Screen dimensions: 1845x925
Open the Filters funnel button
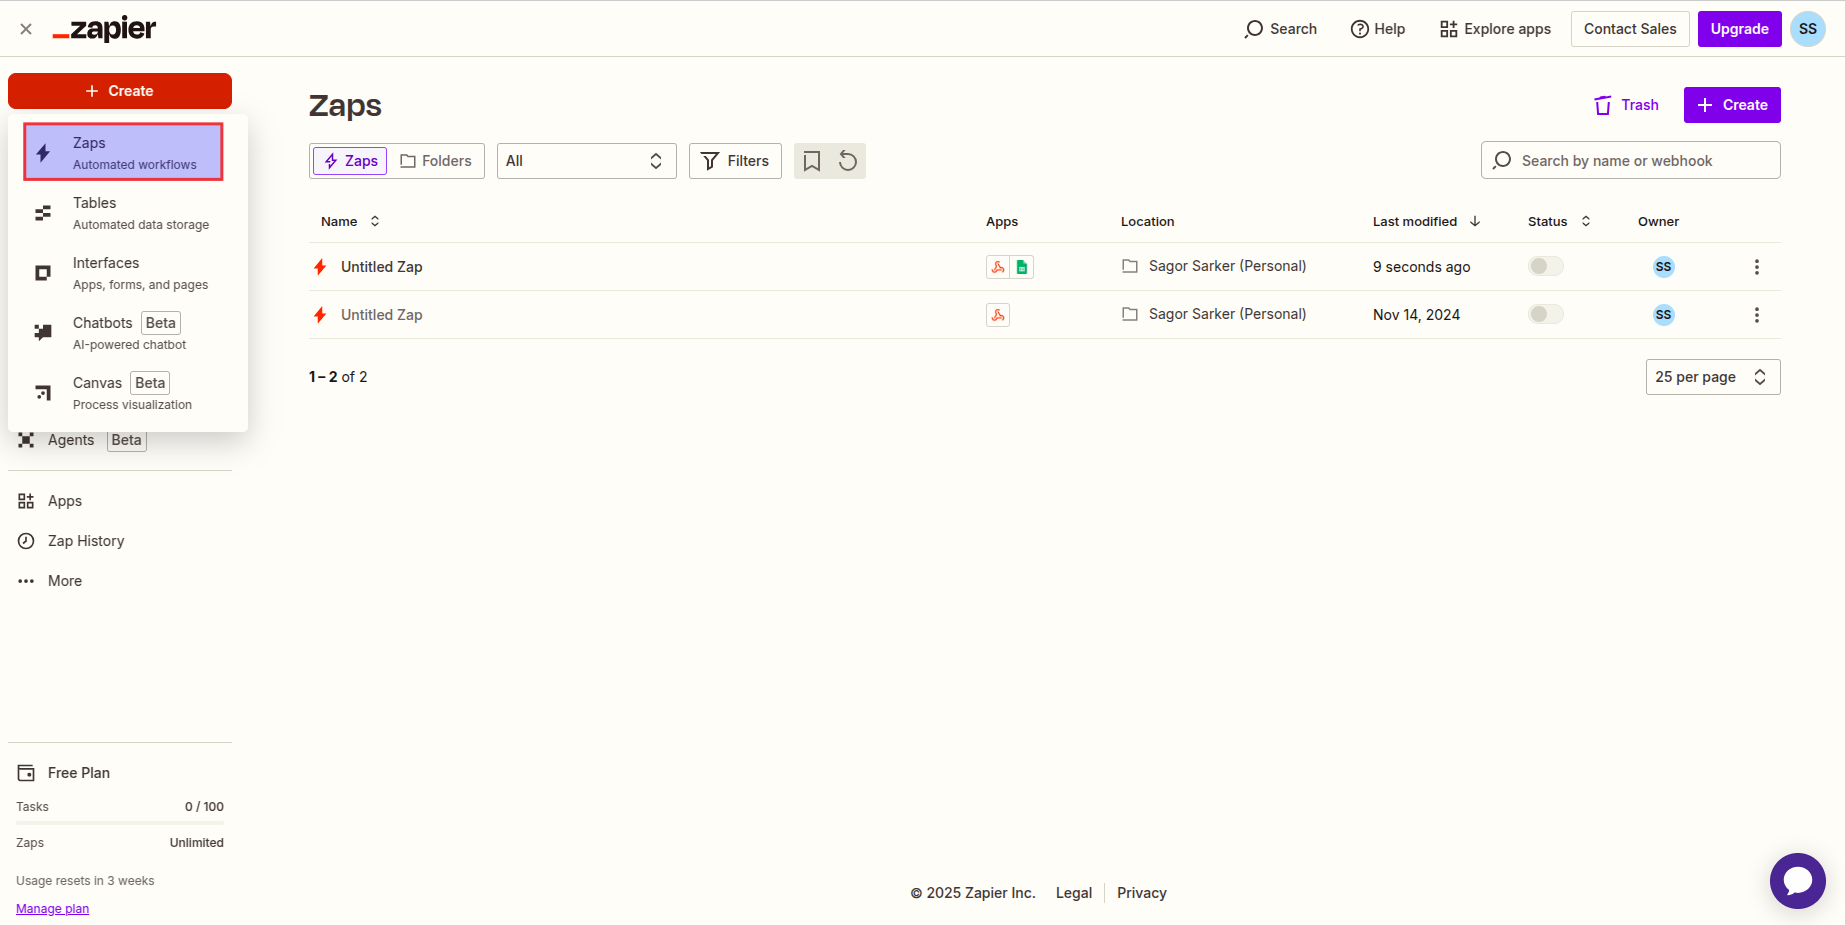[x=735, y=161]
